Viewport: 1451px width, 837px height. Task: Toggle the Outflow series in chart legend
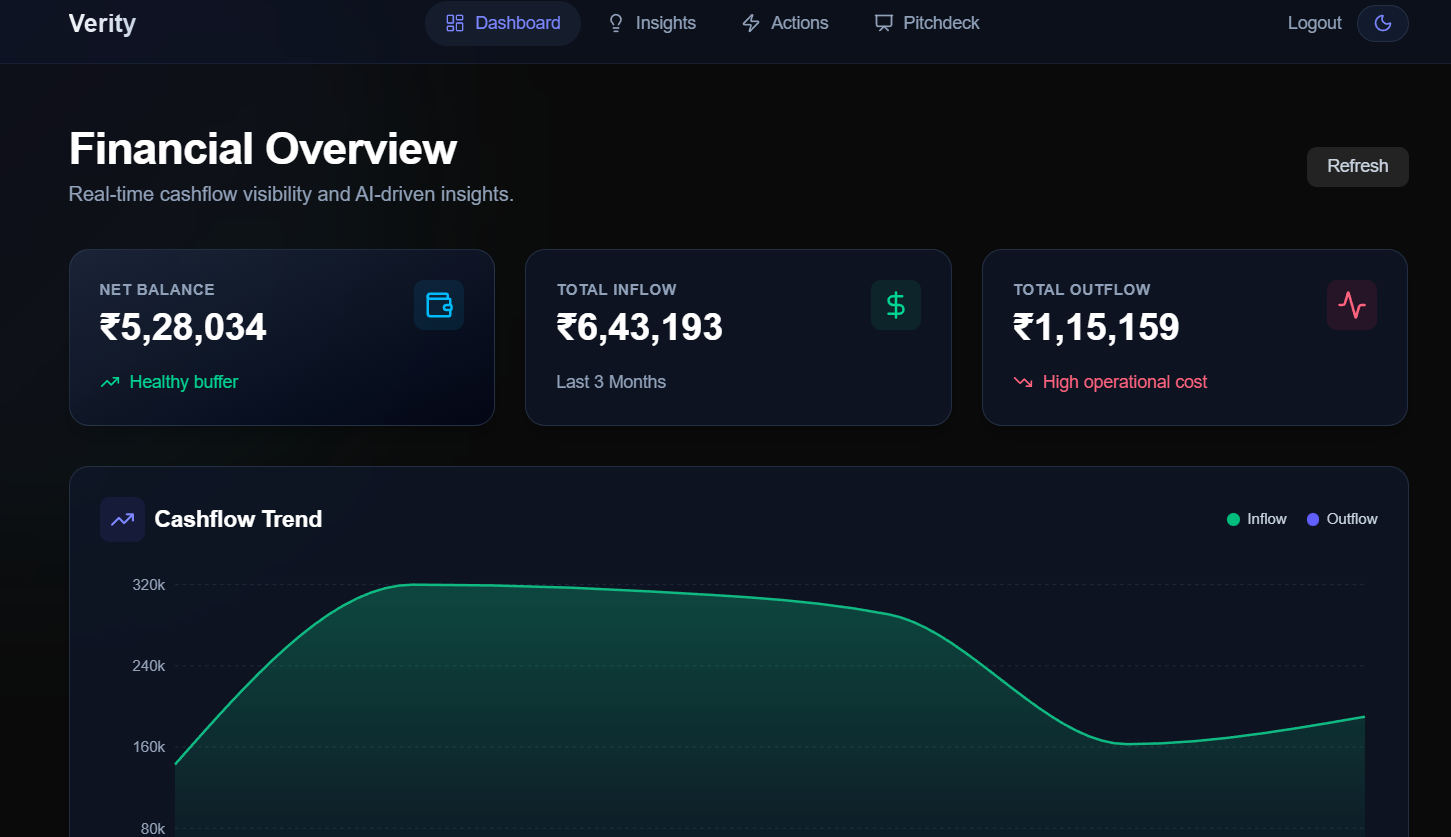point(1351,519)
